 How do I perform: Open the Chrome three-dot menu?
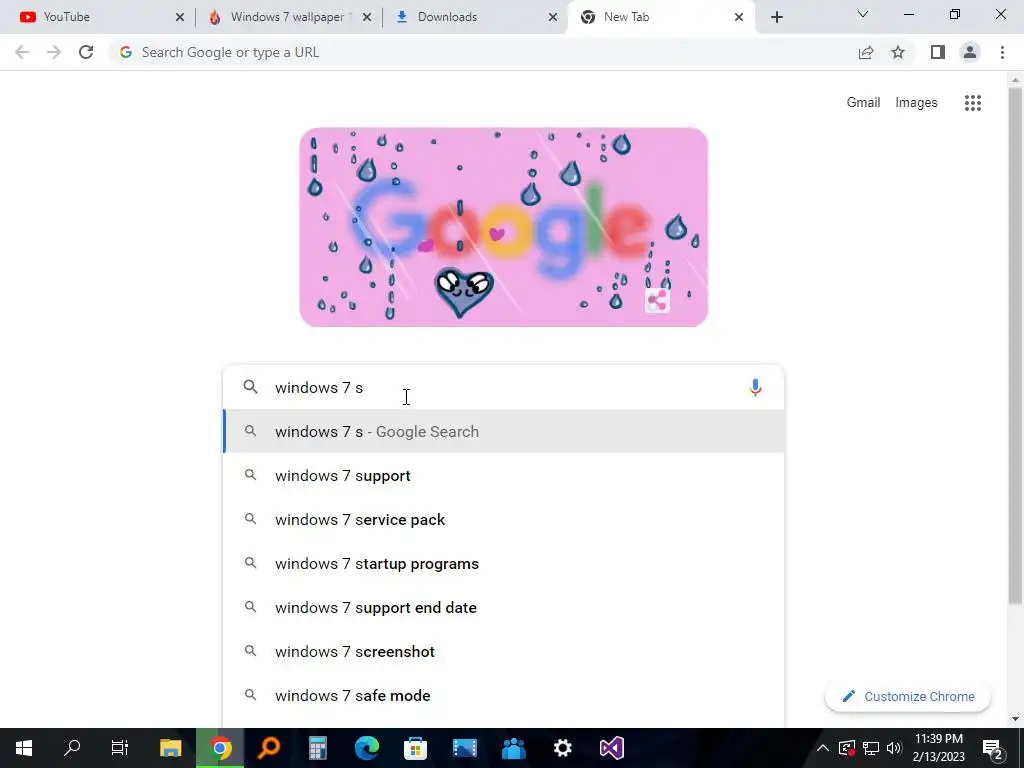point(1002,52)
